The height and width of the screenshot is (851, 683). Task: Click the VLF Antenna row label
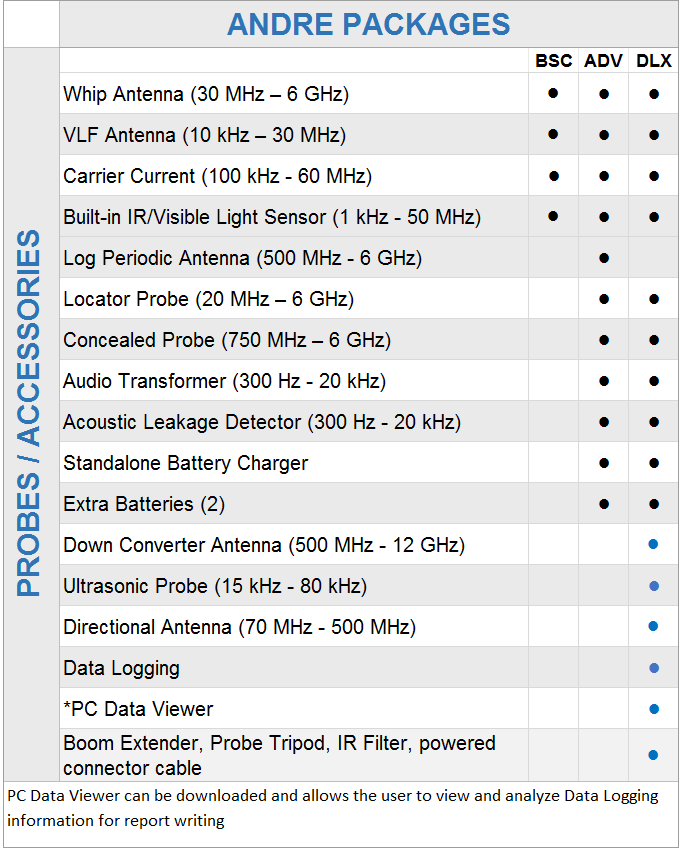204,135
